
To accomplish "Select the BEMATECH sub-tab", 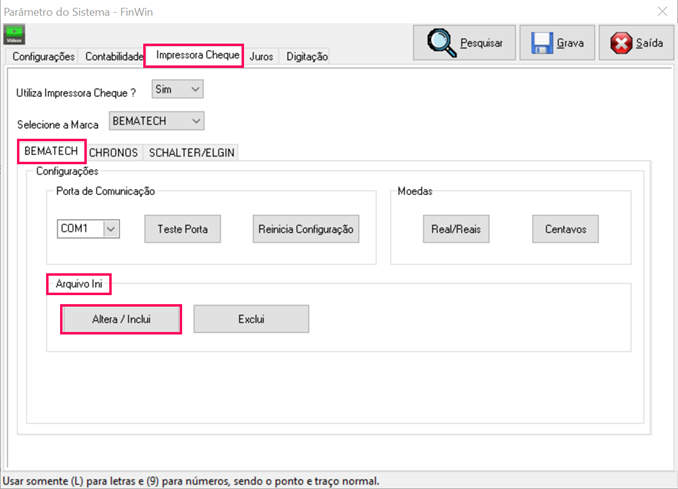I will [x=50, y=151].
